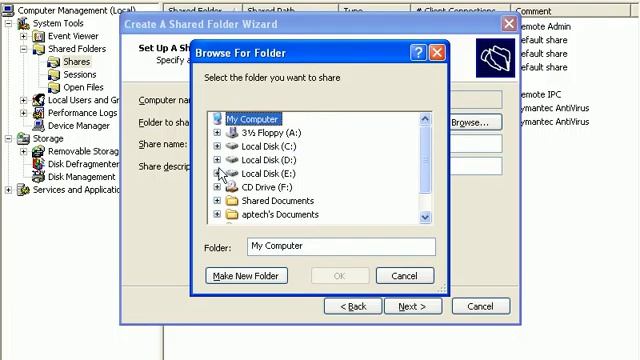640x360 pixels.
Task: Click the folder list scrollbar thumb
Action: (x=425, y=160)
